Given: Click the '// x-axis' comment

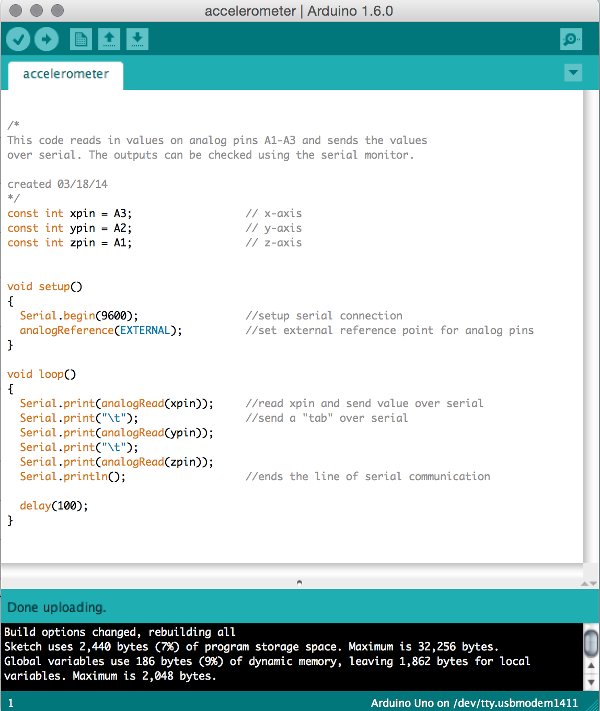Looking at the screenshot, I should click(273, 214).
